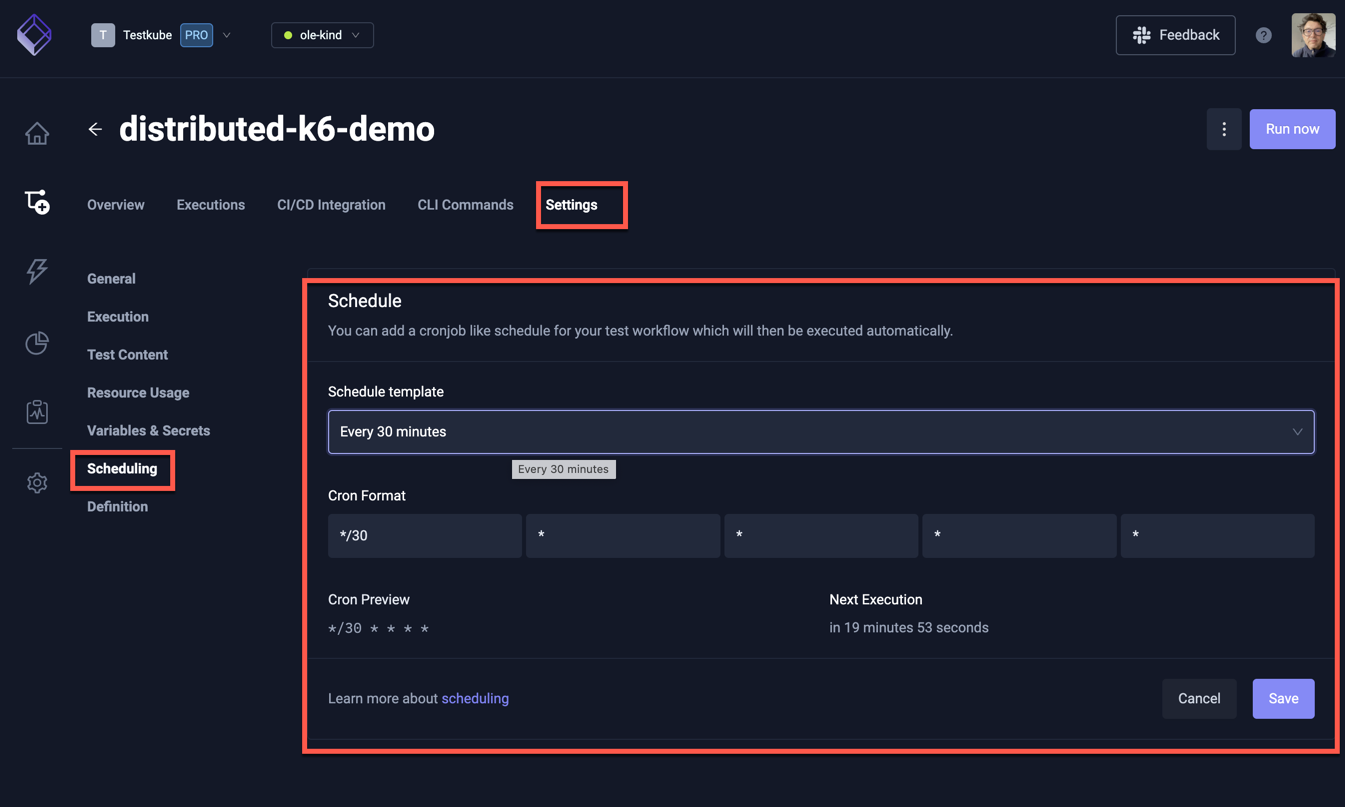Open the lightning bolt triggers icon
The height and width of the screenshot is (807, 1345).
pyautogui.click(x=37, y=271)
